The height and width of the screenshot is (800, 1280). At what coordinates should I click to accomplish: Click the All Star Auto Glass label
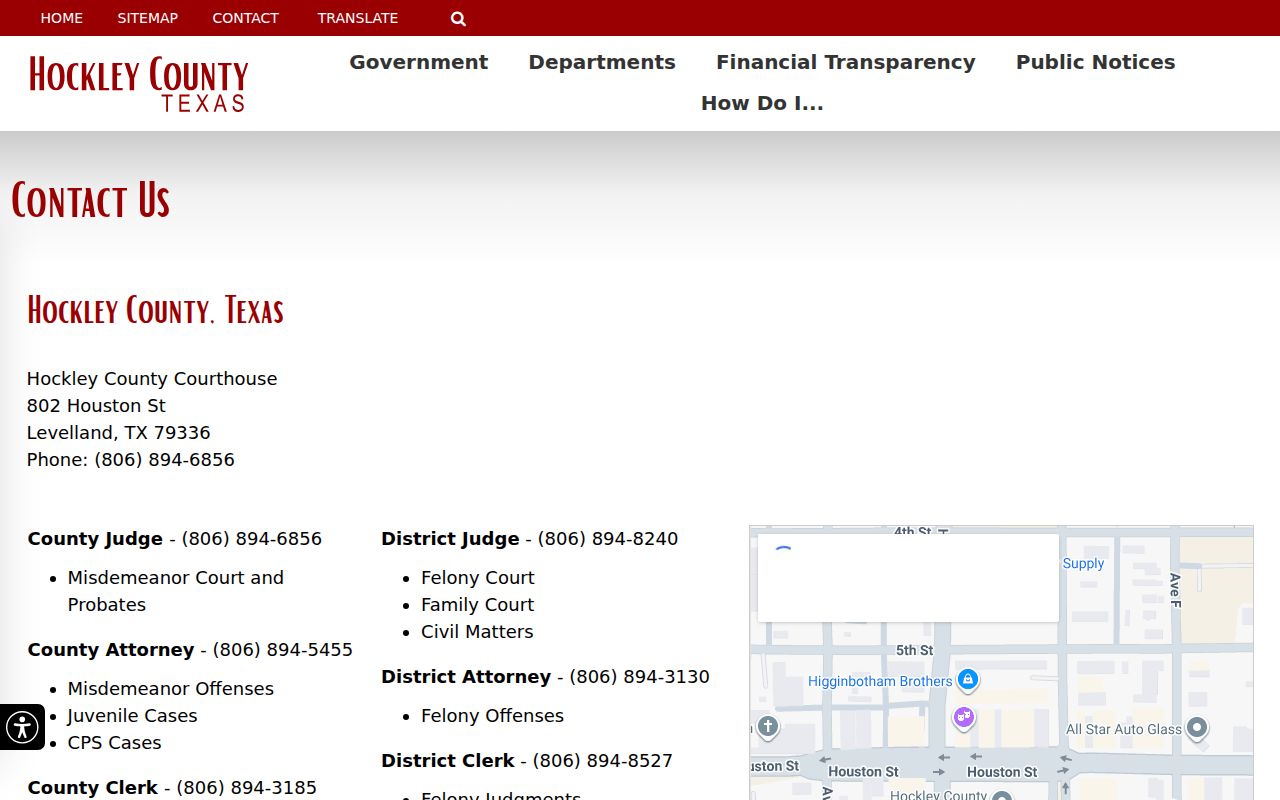pyautogui.click(x=1124, y=729)
